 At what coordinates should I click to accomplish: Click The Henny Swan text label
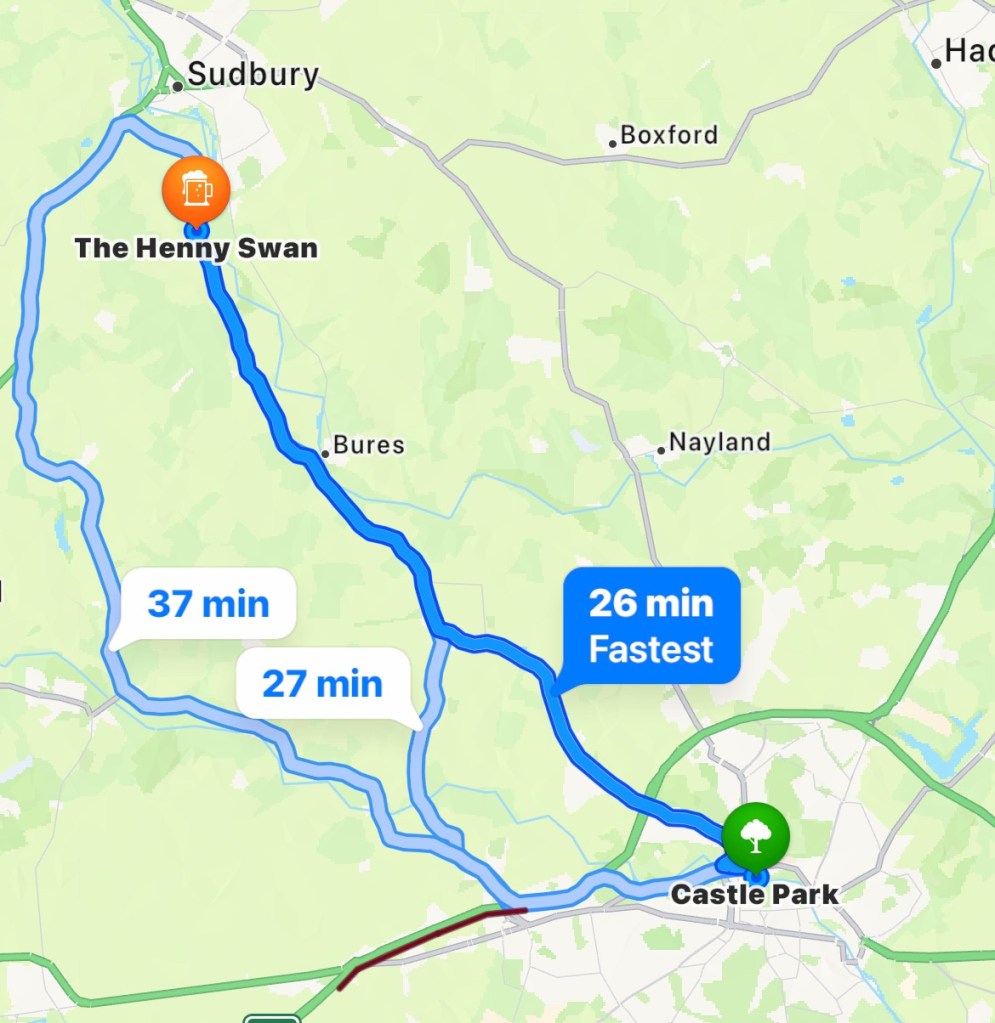196,248
